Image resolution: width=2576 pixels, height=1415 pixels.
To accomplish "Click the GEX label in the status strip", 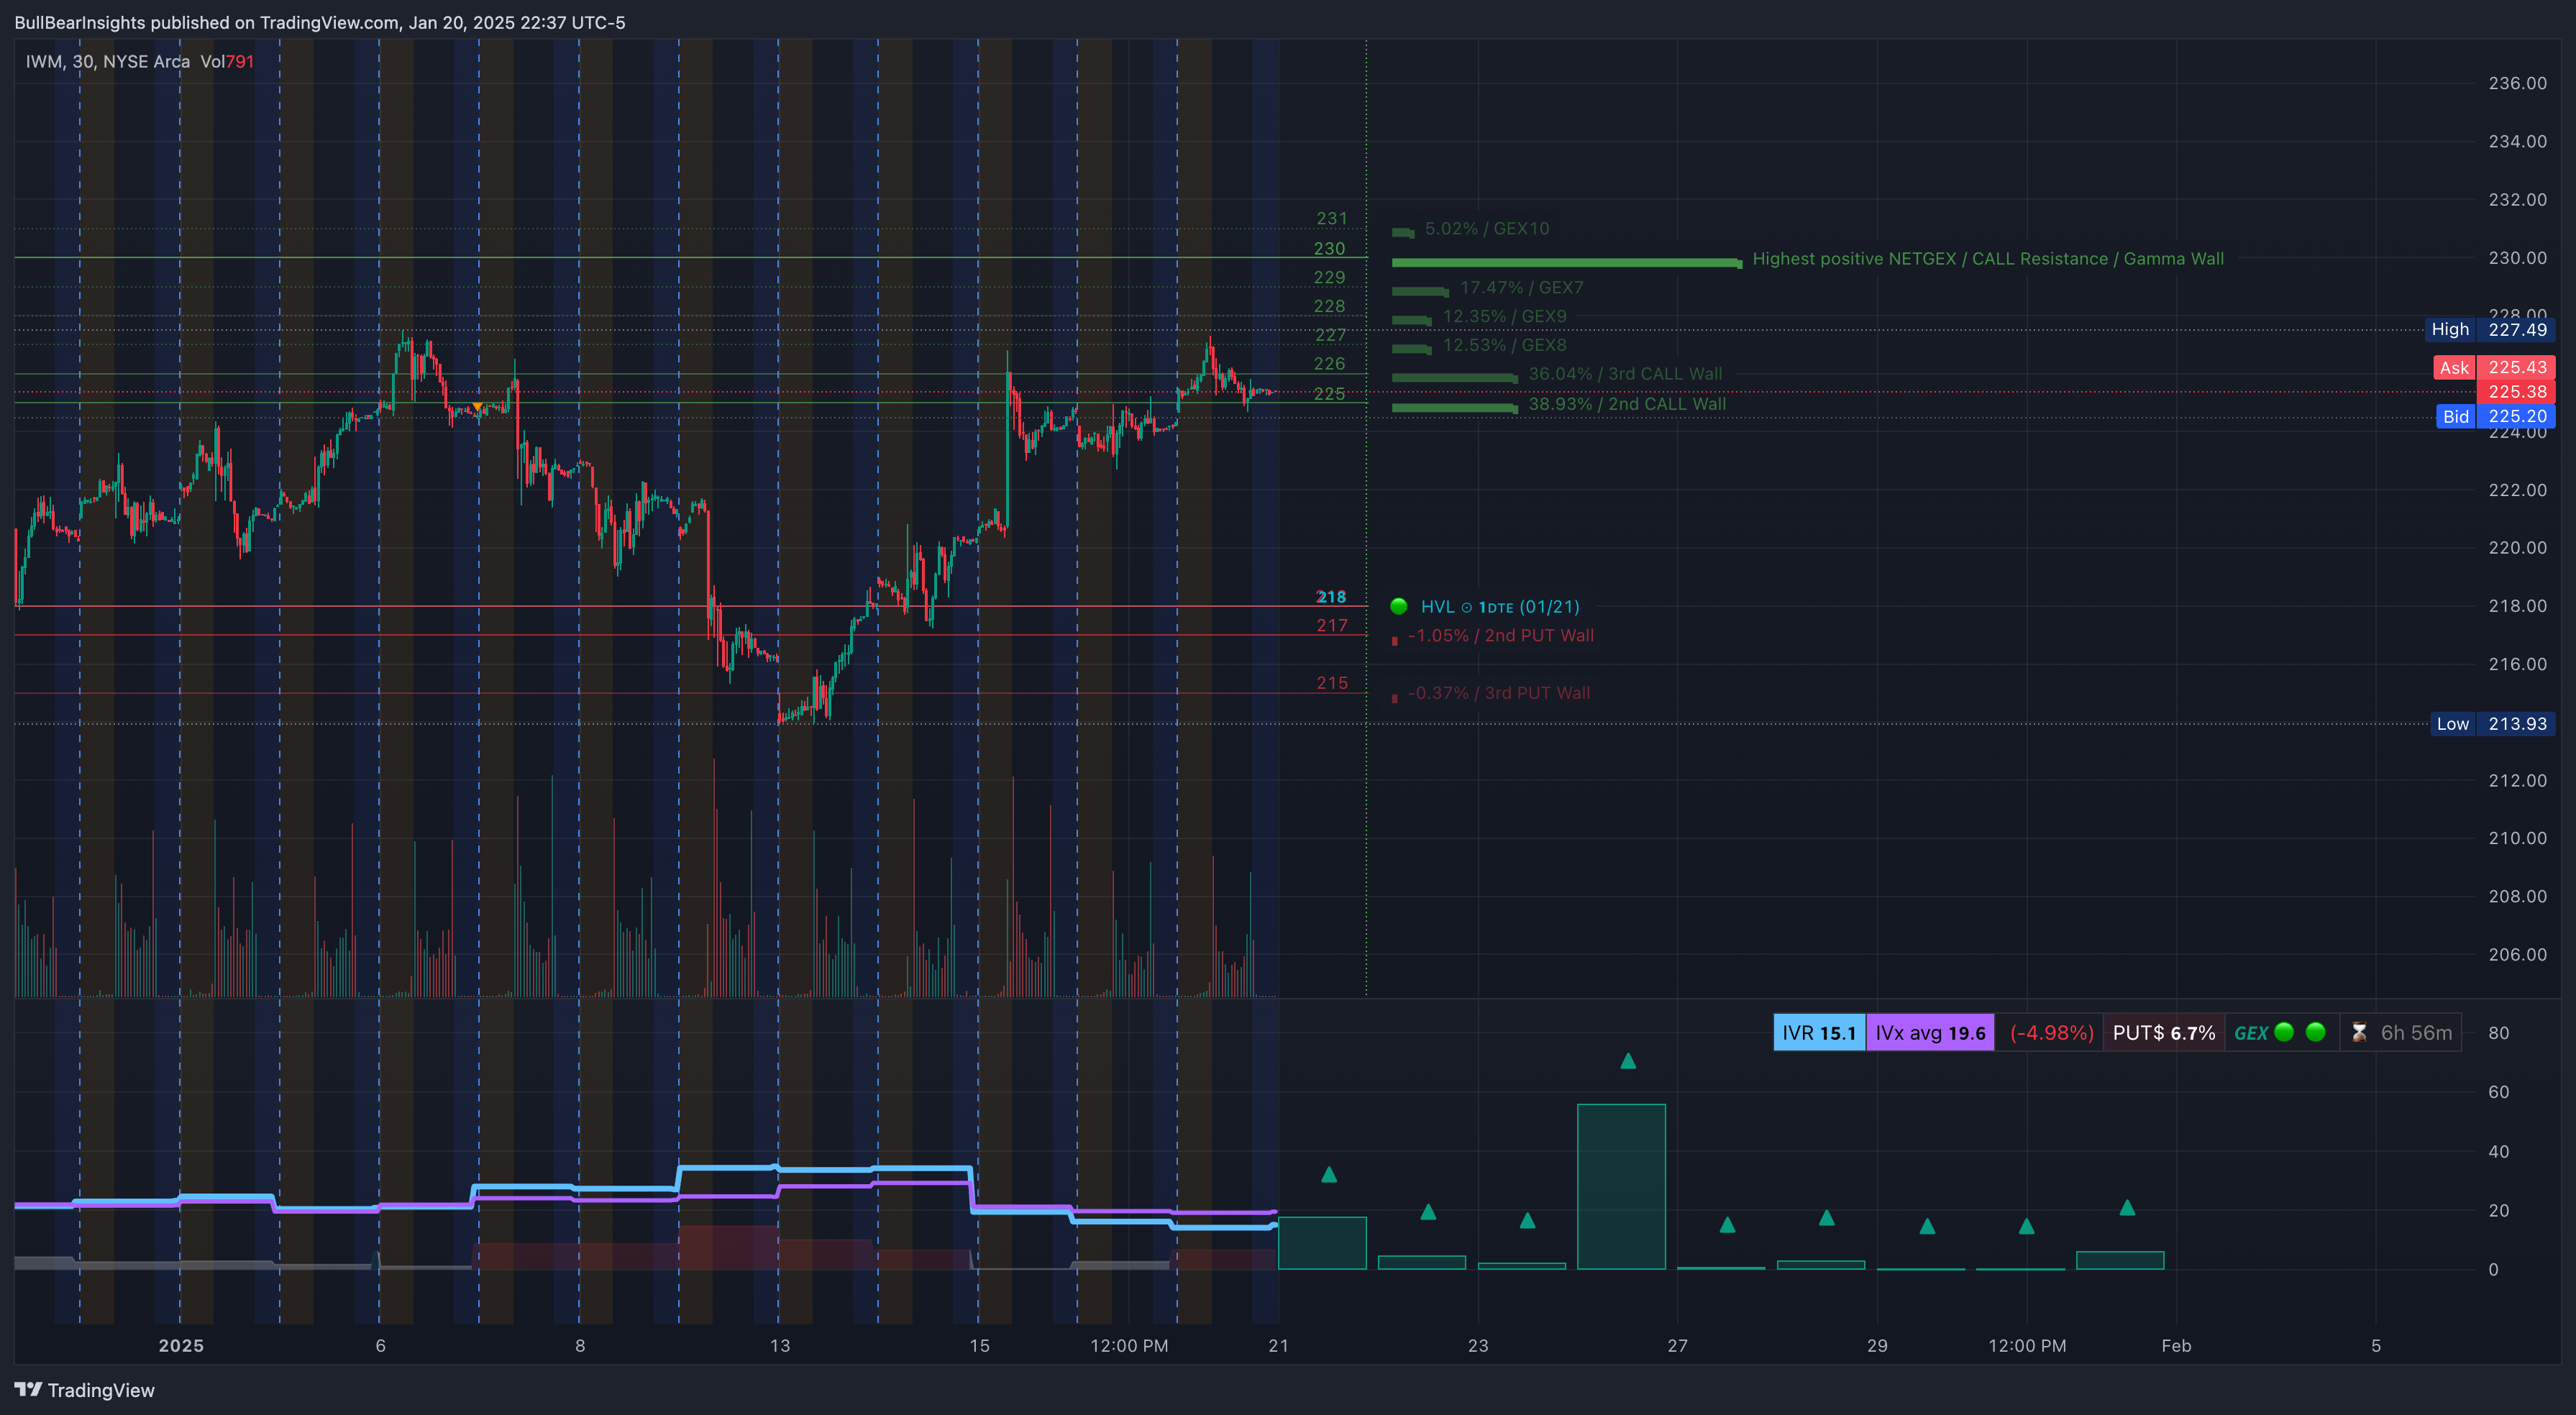I will (2250, 1033).
